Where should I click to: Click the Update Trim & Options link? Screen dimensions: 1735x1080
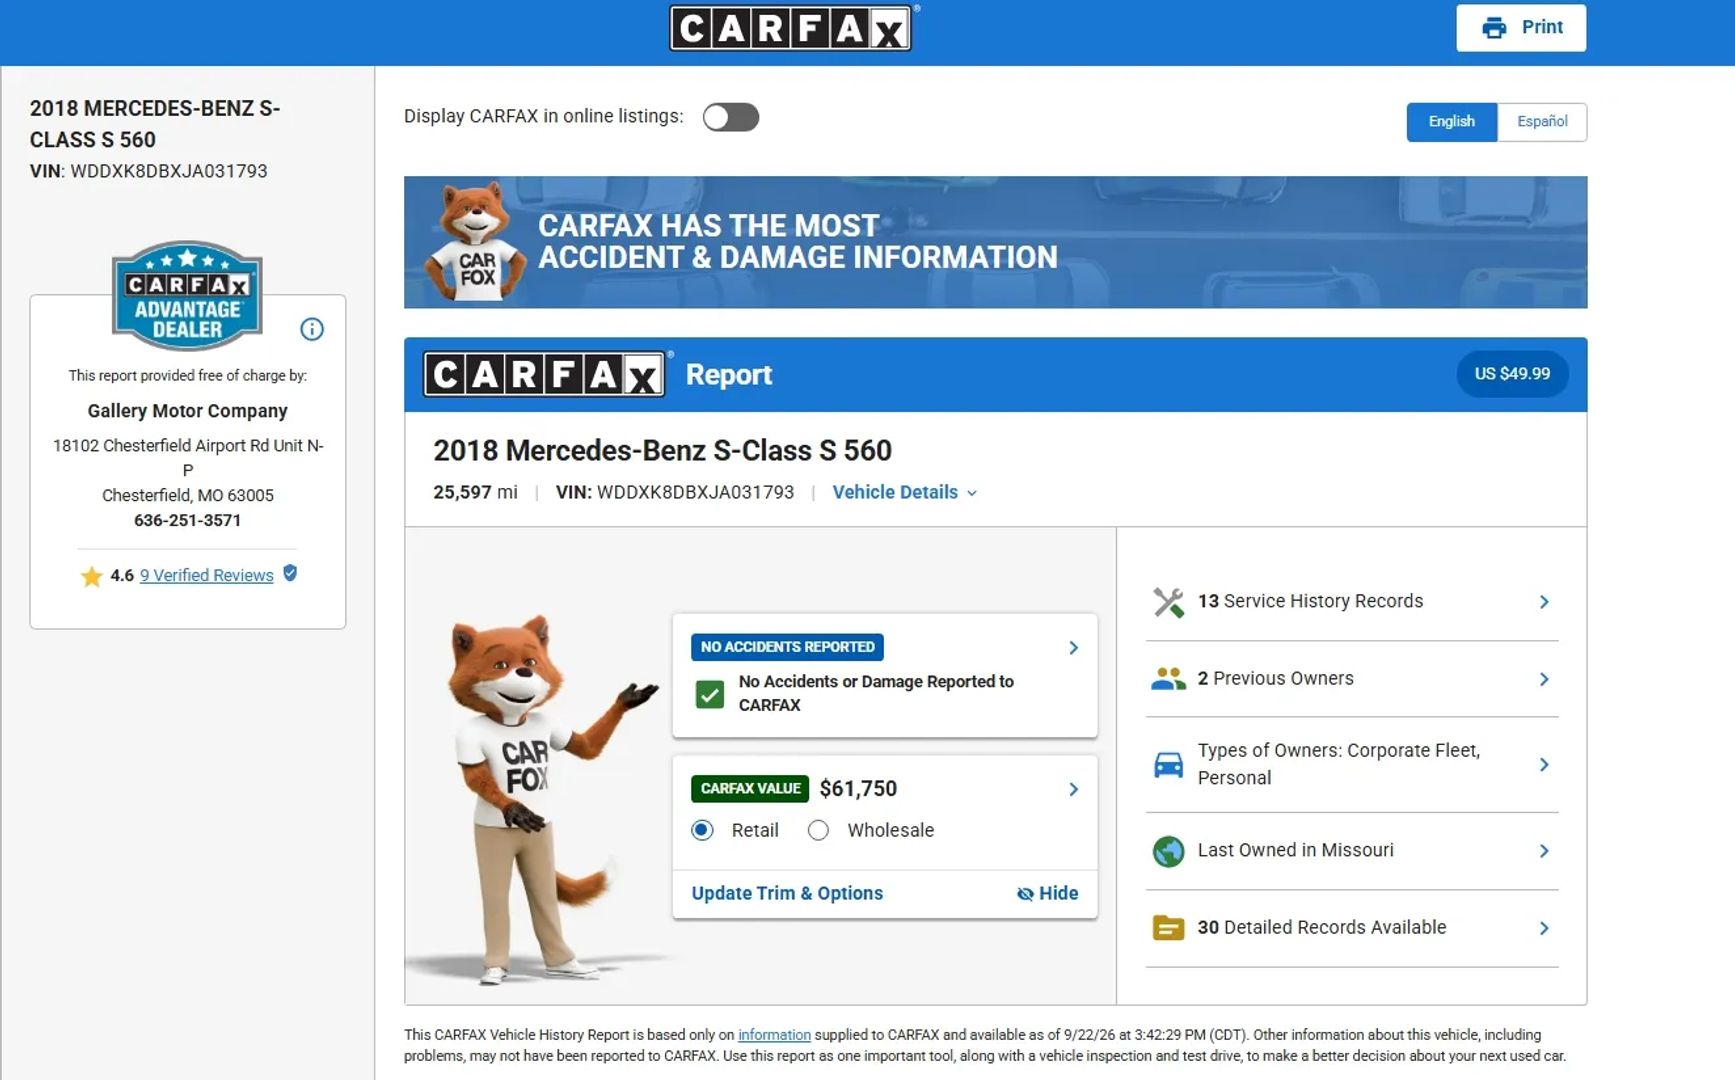pos(787,893)
